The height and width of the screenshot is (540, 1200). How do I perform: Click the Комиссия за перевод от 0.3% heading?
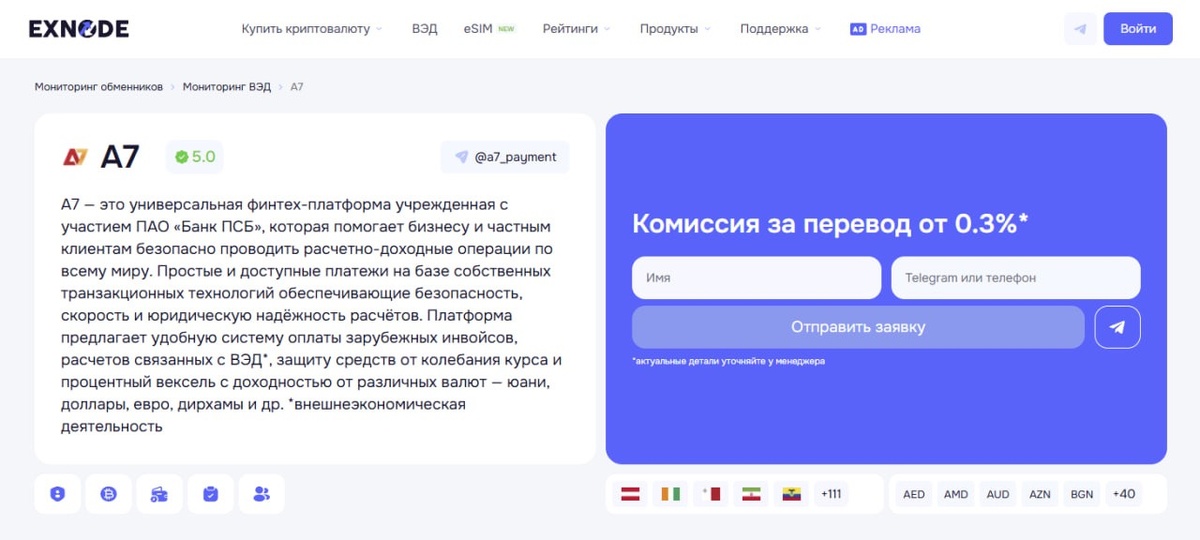pyautogui.click(x=830, y=223)
